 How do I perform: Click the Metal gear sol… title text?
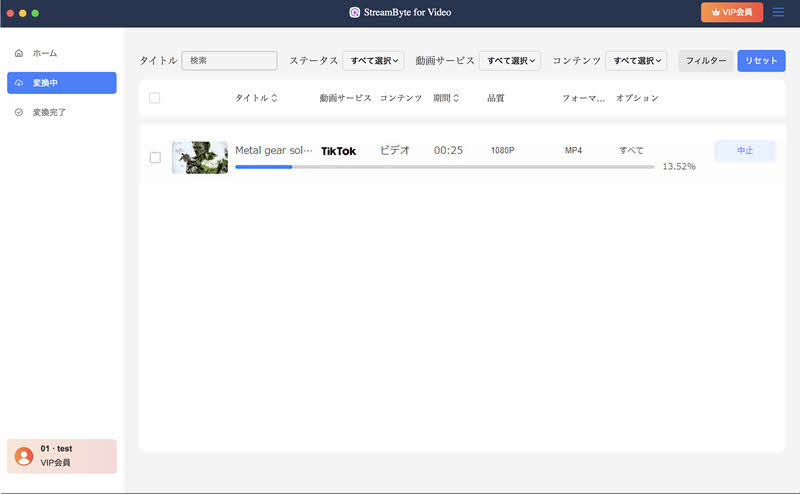pyautogui.click(x=273, y=150)
